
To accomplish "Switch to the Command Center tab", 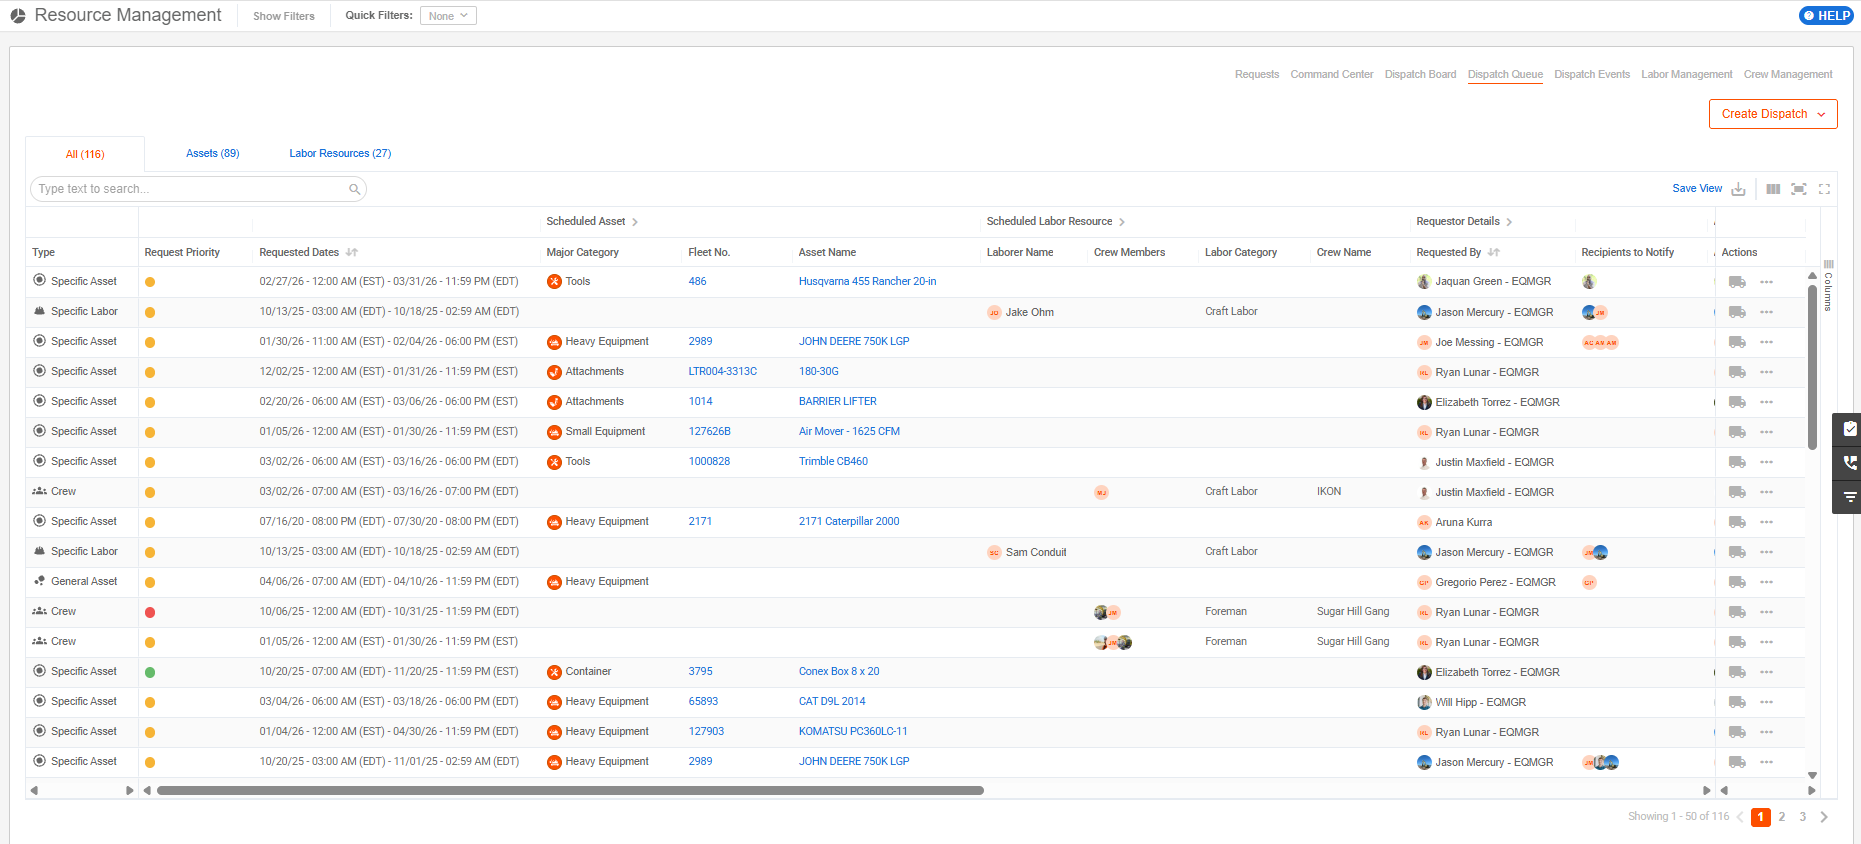I will point(1332,74).
